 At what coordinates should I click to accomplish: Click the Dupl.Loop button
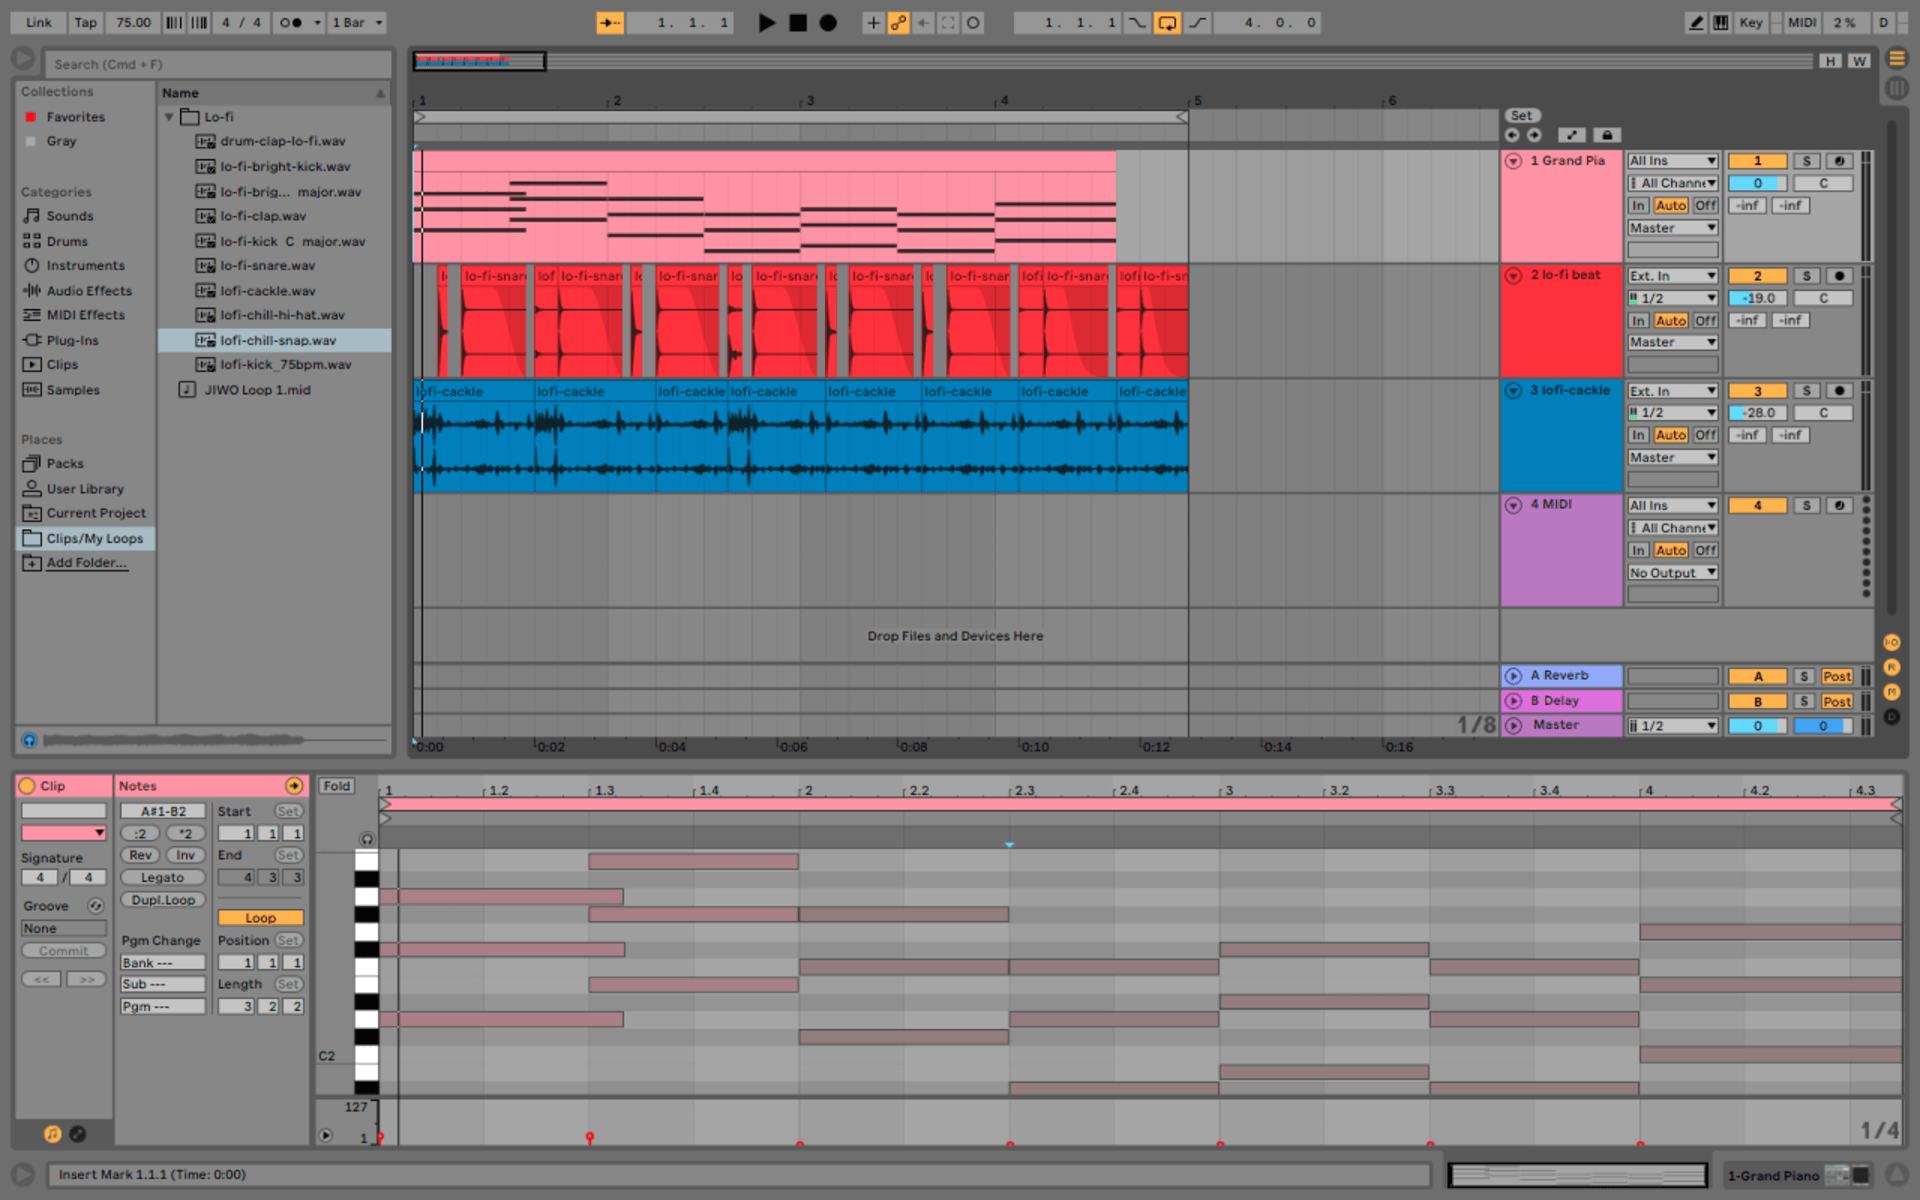point(162,900)
